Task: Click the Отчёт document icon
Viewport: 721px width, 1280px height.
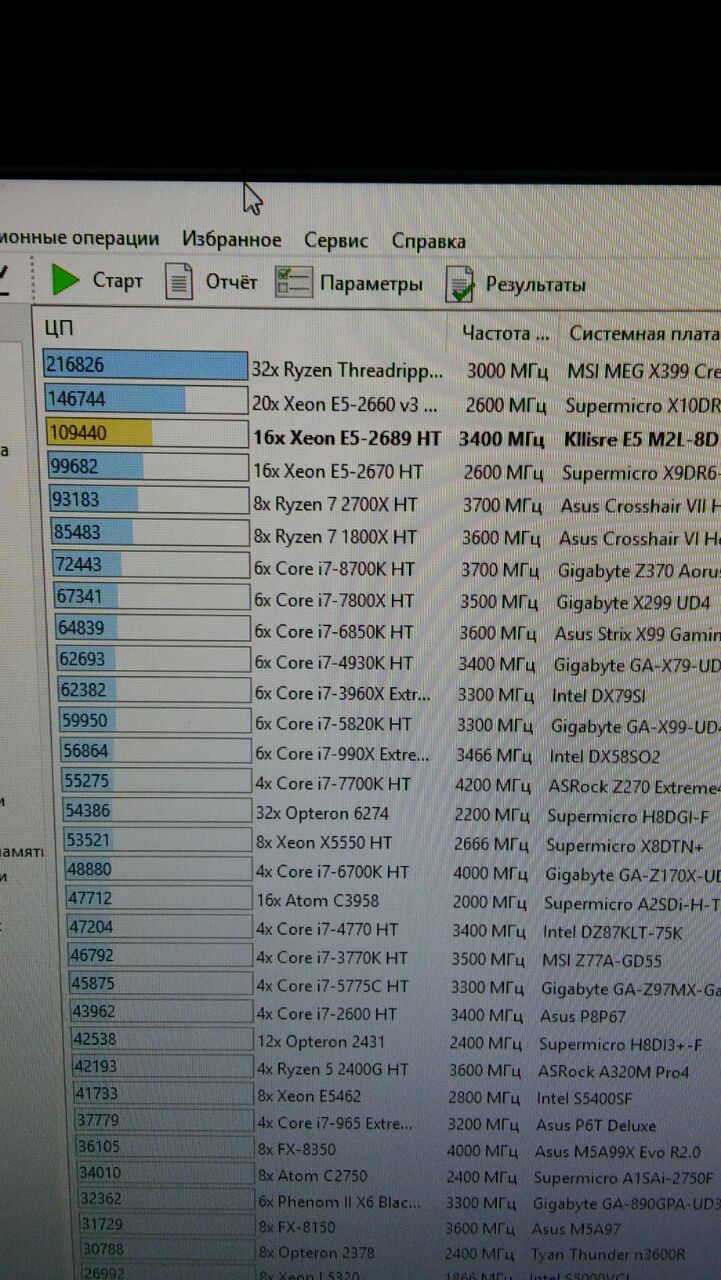Action: 179,281
